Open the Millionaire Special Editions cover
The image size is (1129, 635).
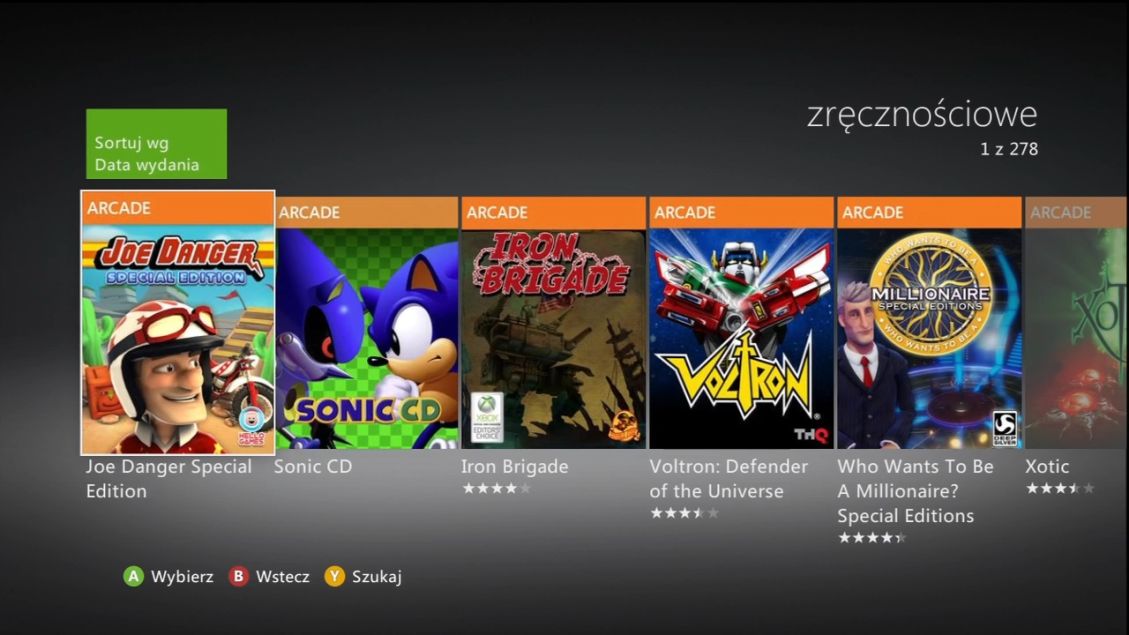coord(929,338)
